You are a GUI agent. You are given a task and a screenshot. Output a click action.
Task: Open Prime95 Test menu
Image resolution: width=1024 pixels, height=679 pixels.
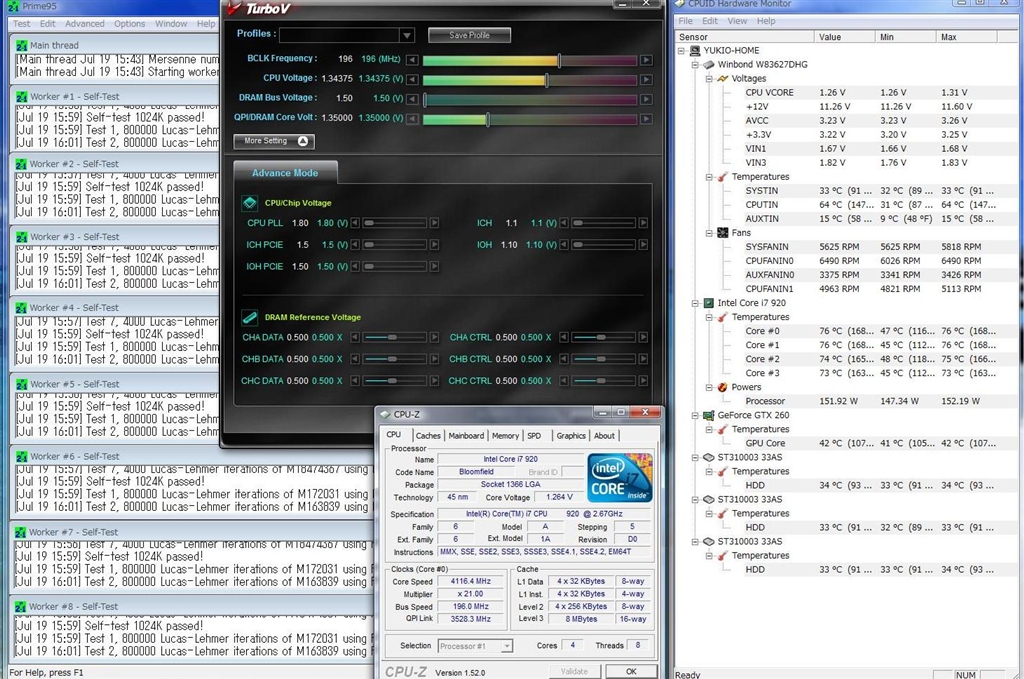pyautogui.click(x=22, y=24)
